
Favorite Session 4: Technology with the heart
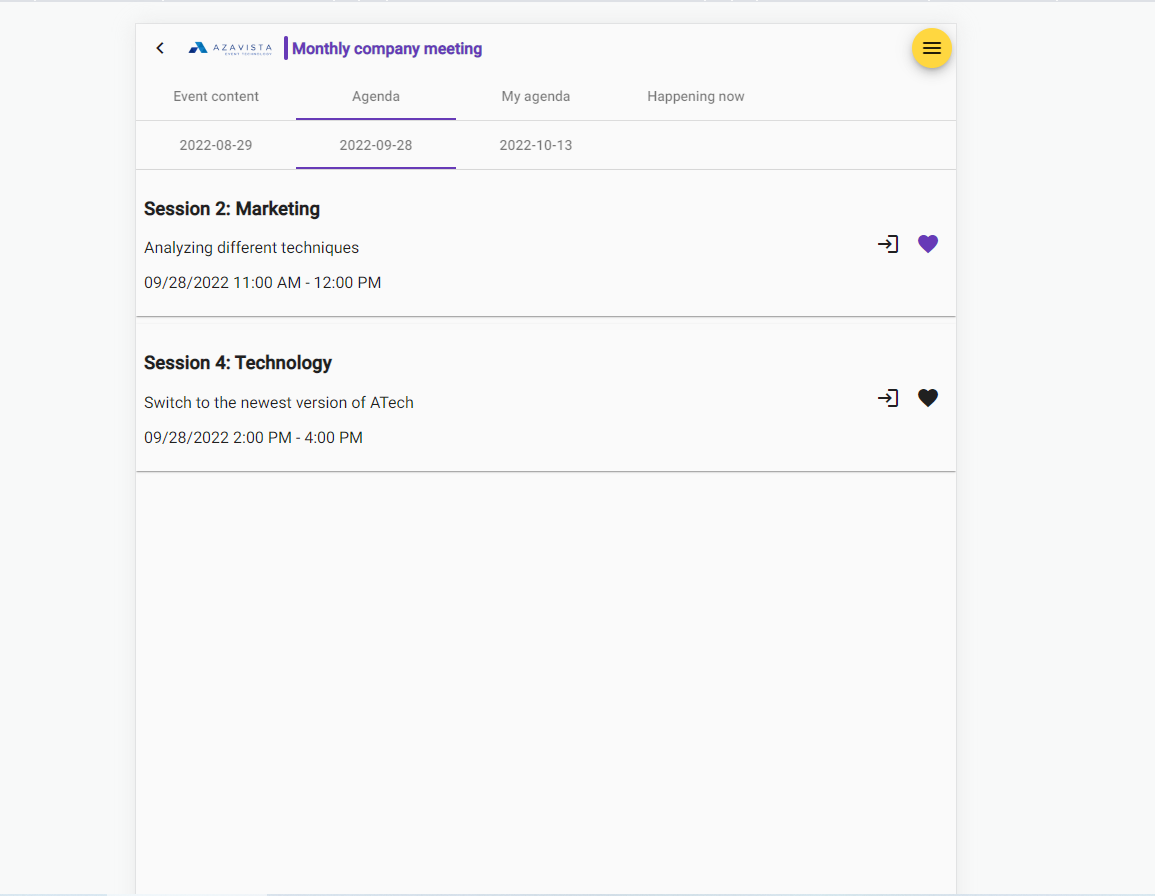pyautogui.click(x=928, y=398)
